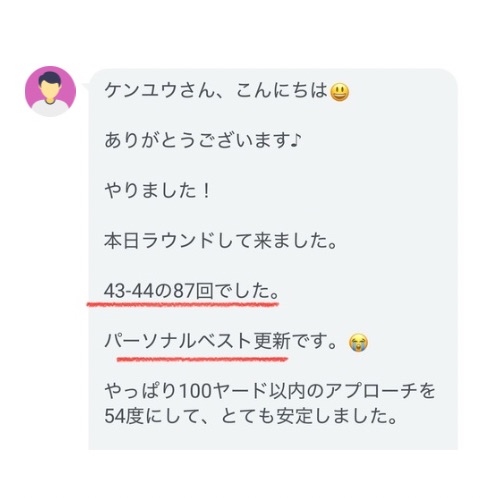This screenshot has width=500, height=500.
Task: Click the name ケンユウさん in the greeting
Action: (x=159, y=91)
